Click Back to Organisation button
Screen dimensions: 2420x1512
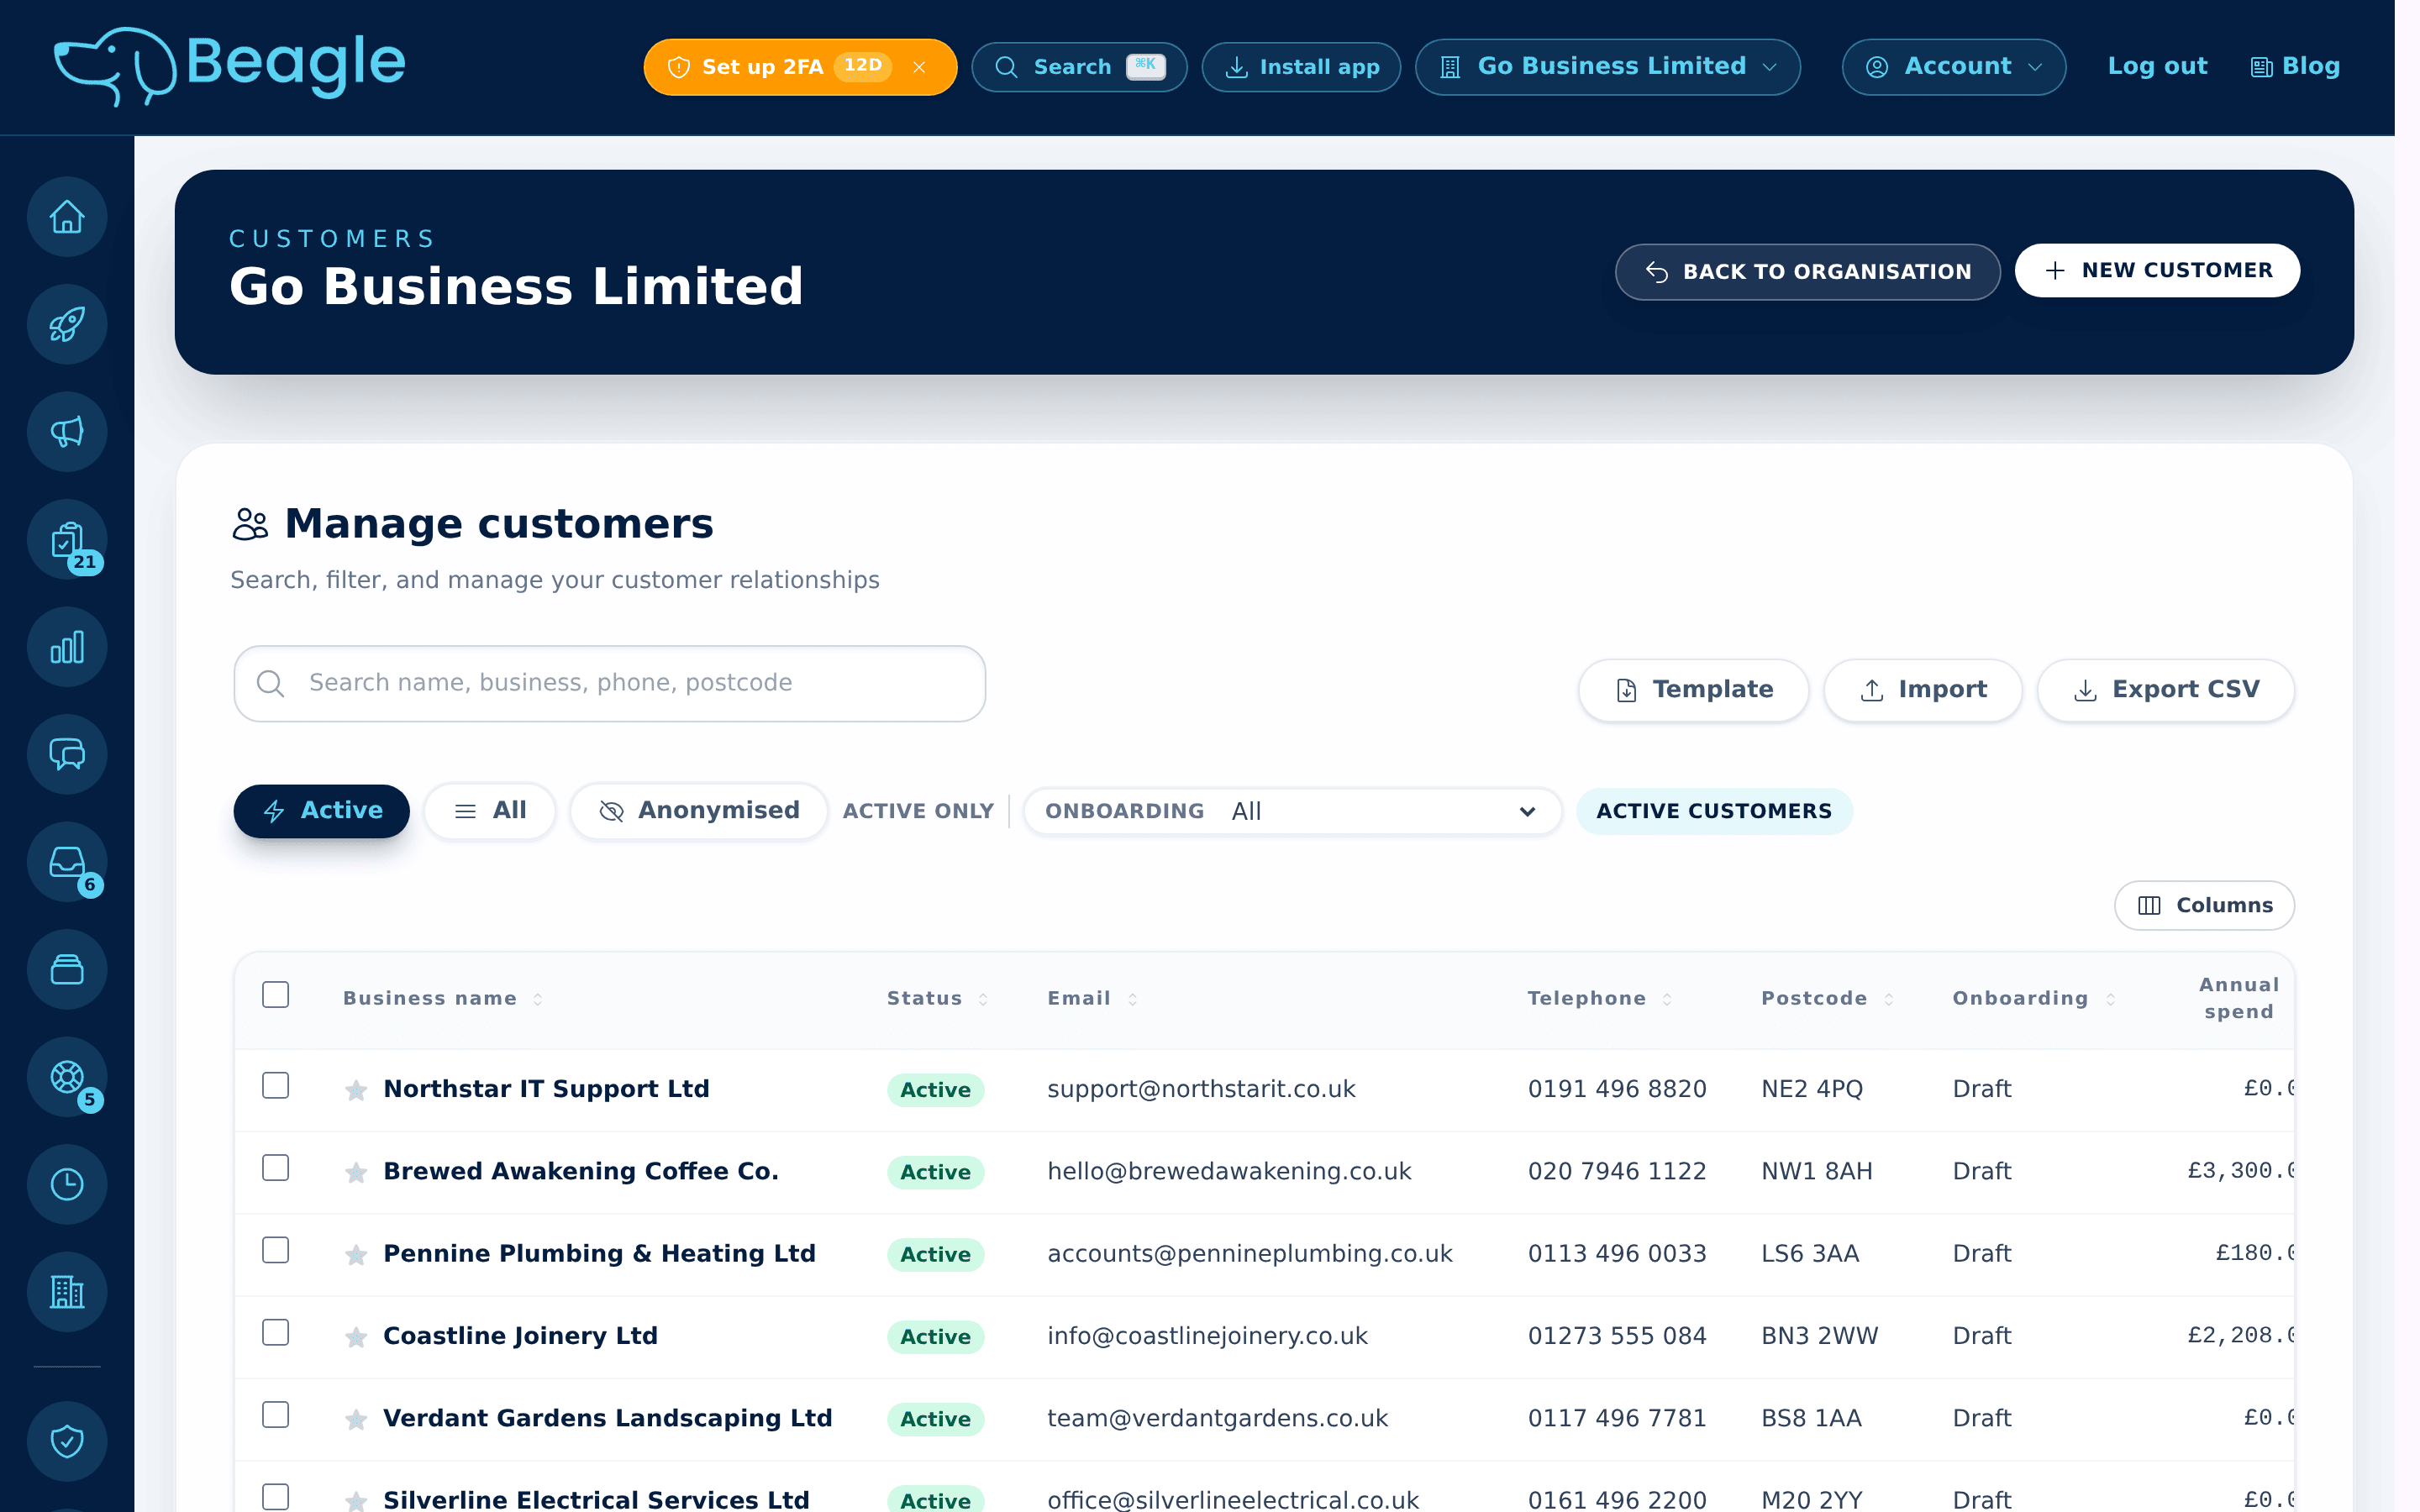(1807, 272)
